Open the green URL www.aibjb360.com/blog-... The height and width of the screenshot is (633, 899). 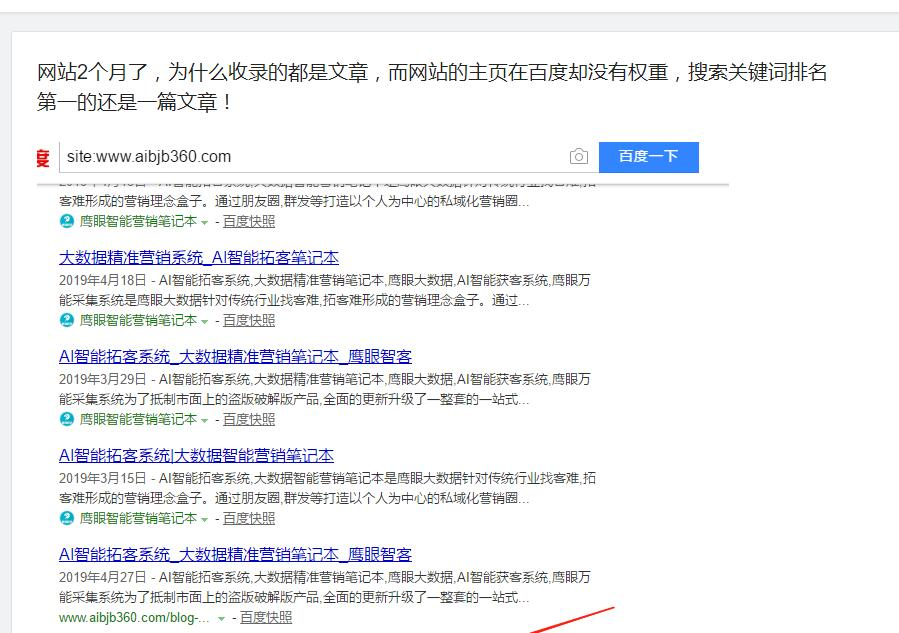click(134, 618)
